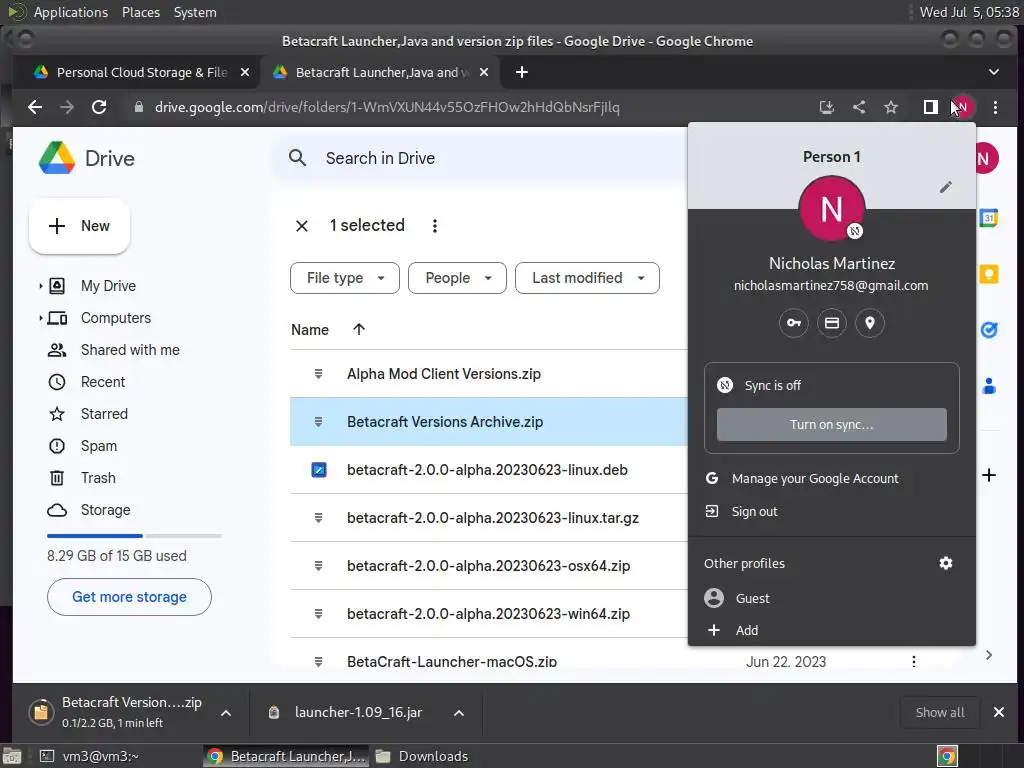Hide the side panel with chevron
This screenshot has width=1024, height=768.
point(989,655)
